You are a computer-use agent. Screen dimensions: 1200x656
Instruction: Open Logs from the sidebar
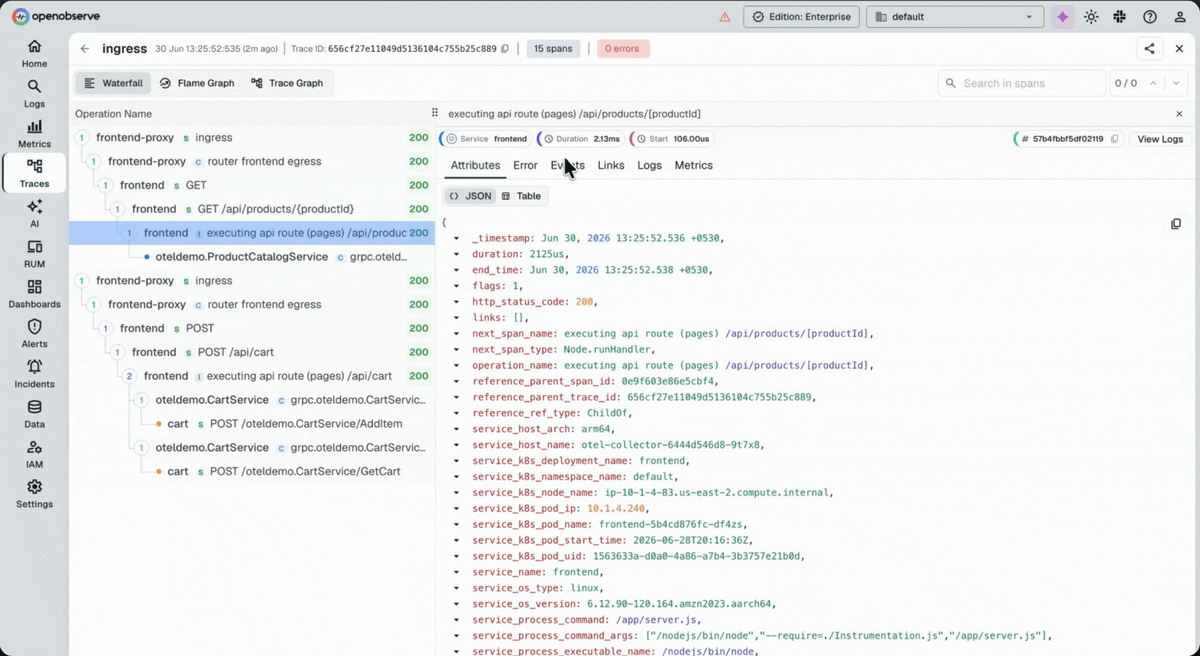pyautogui.click(x=34, y=94)
